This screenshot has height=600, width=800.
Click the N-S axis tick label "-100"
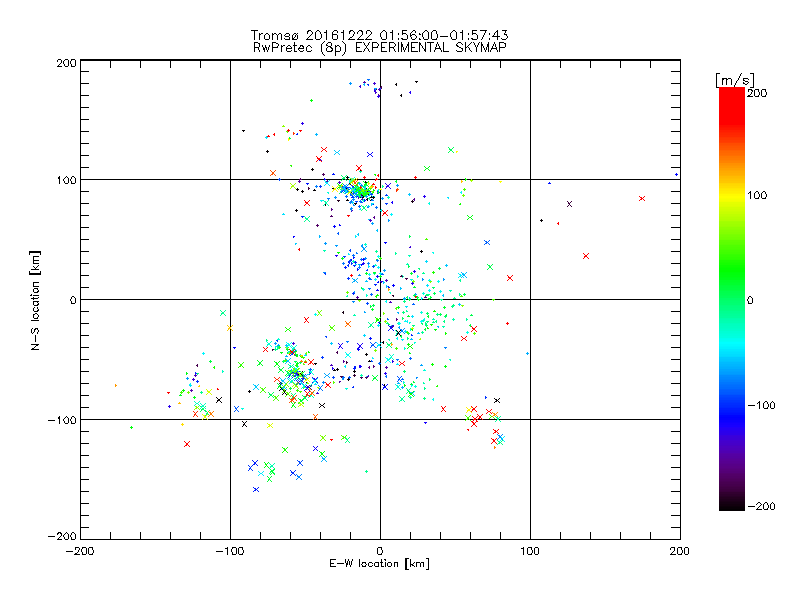62,420
